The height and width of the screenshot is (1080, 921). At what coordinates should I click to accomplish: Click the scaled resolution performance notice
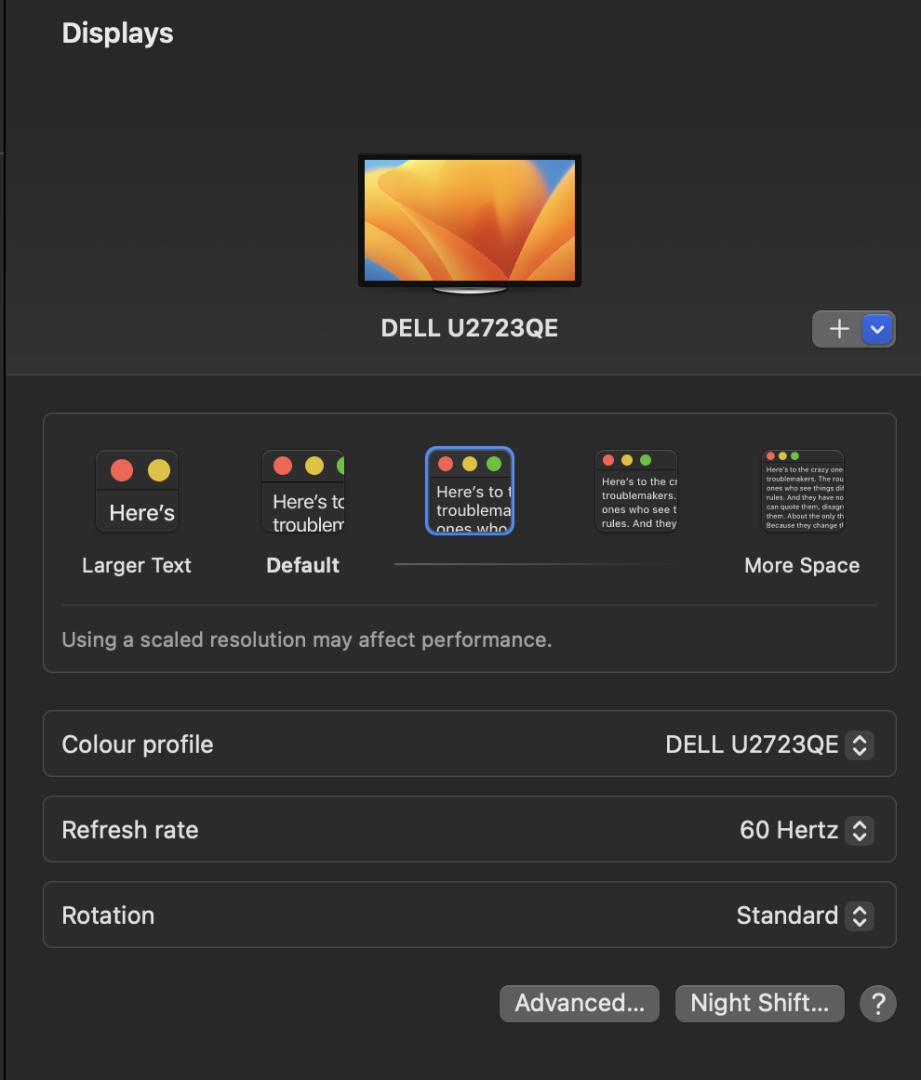coord(307,640)
